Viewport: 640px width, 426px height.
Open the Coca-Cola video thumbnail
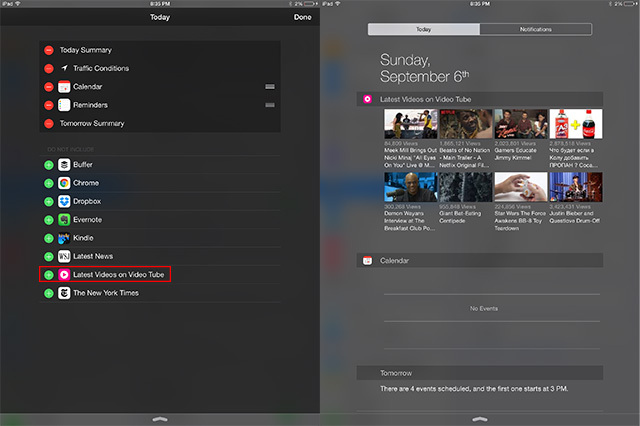[x=576, y=124]
